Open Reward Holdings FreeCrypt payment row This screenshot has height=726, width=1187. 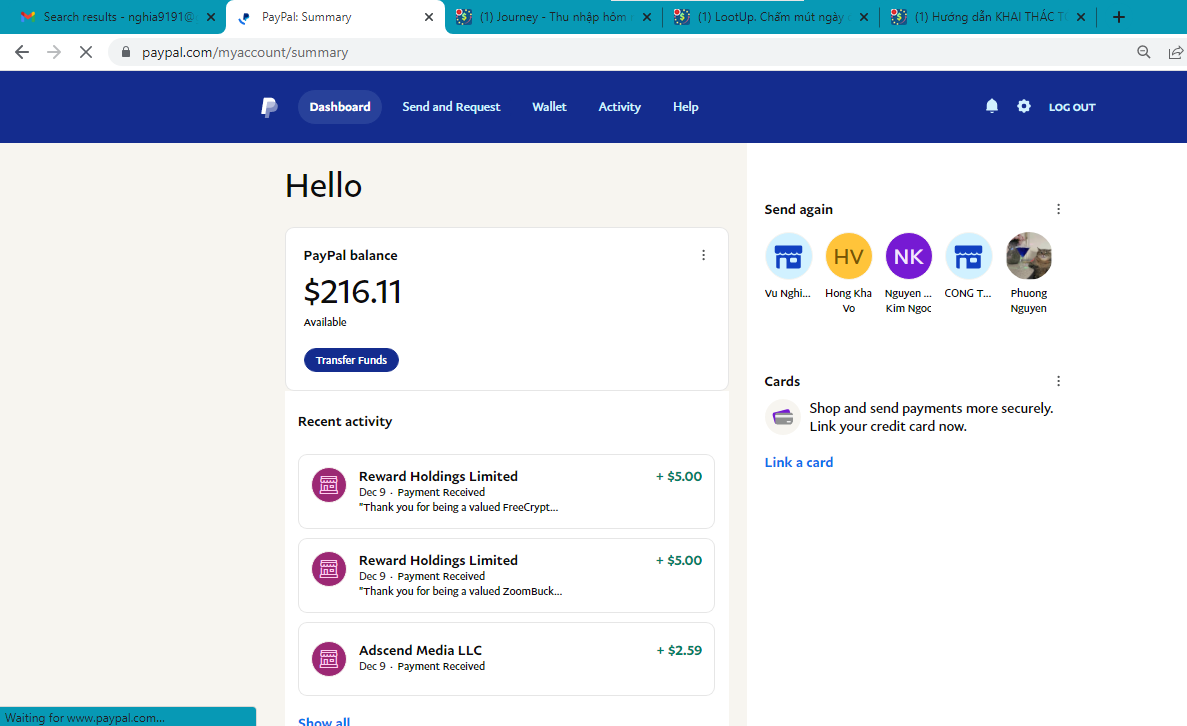click(506, 491)
